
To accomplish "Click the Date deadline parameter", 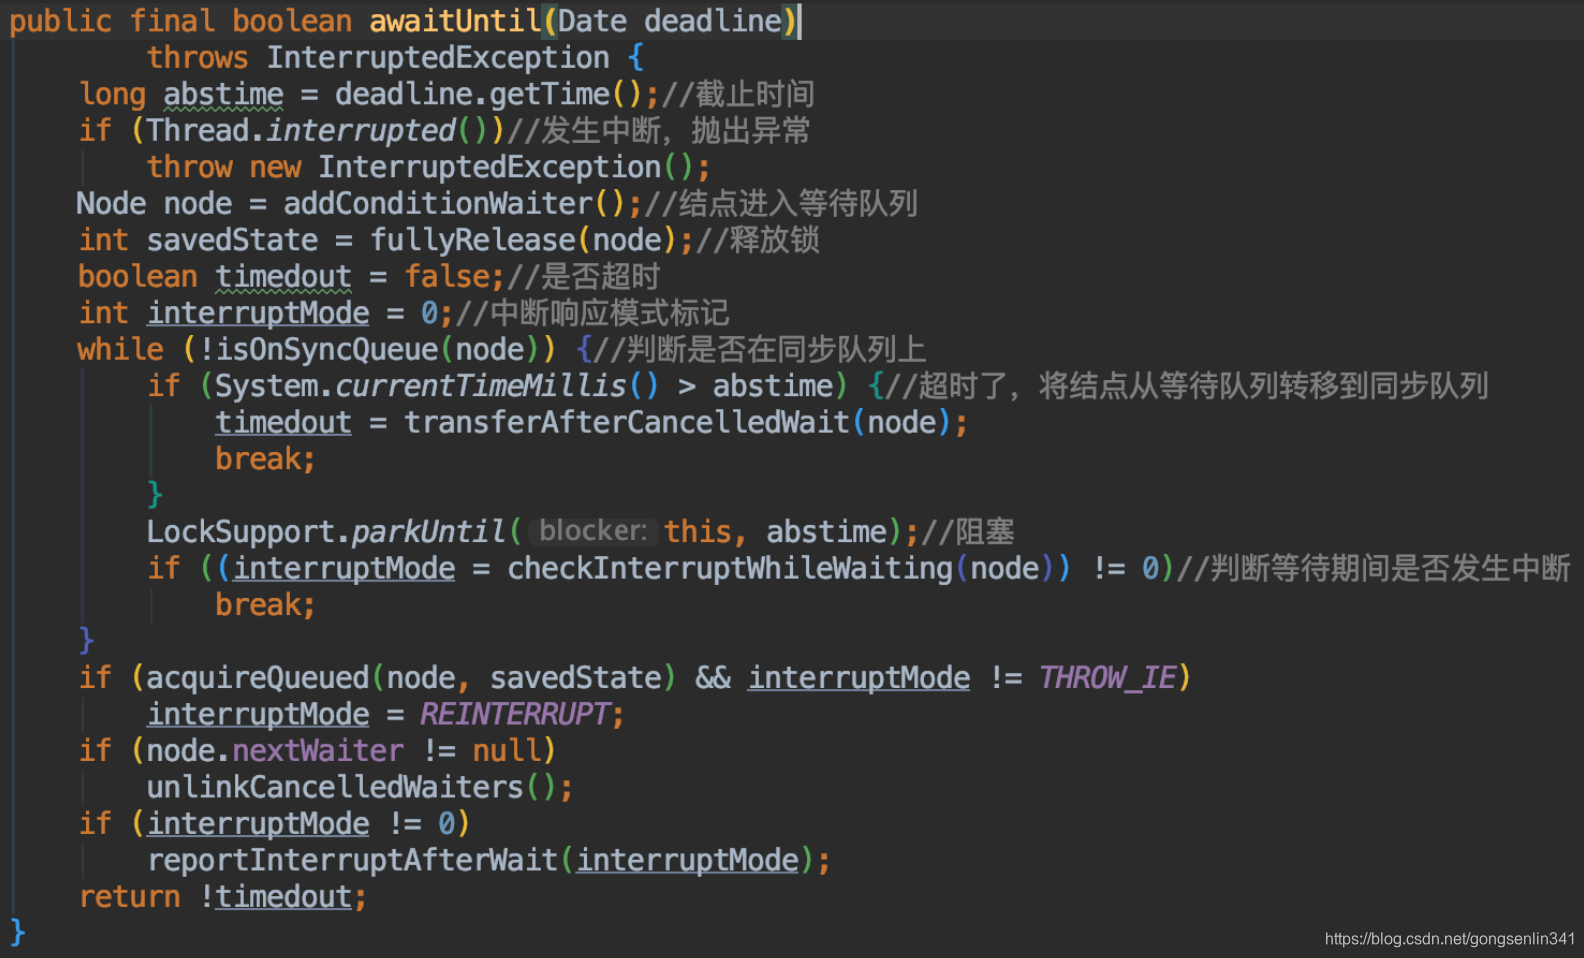I will tap(670, 21).
